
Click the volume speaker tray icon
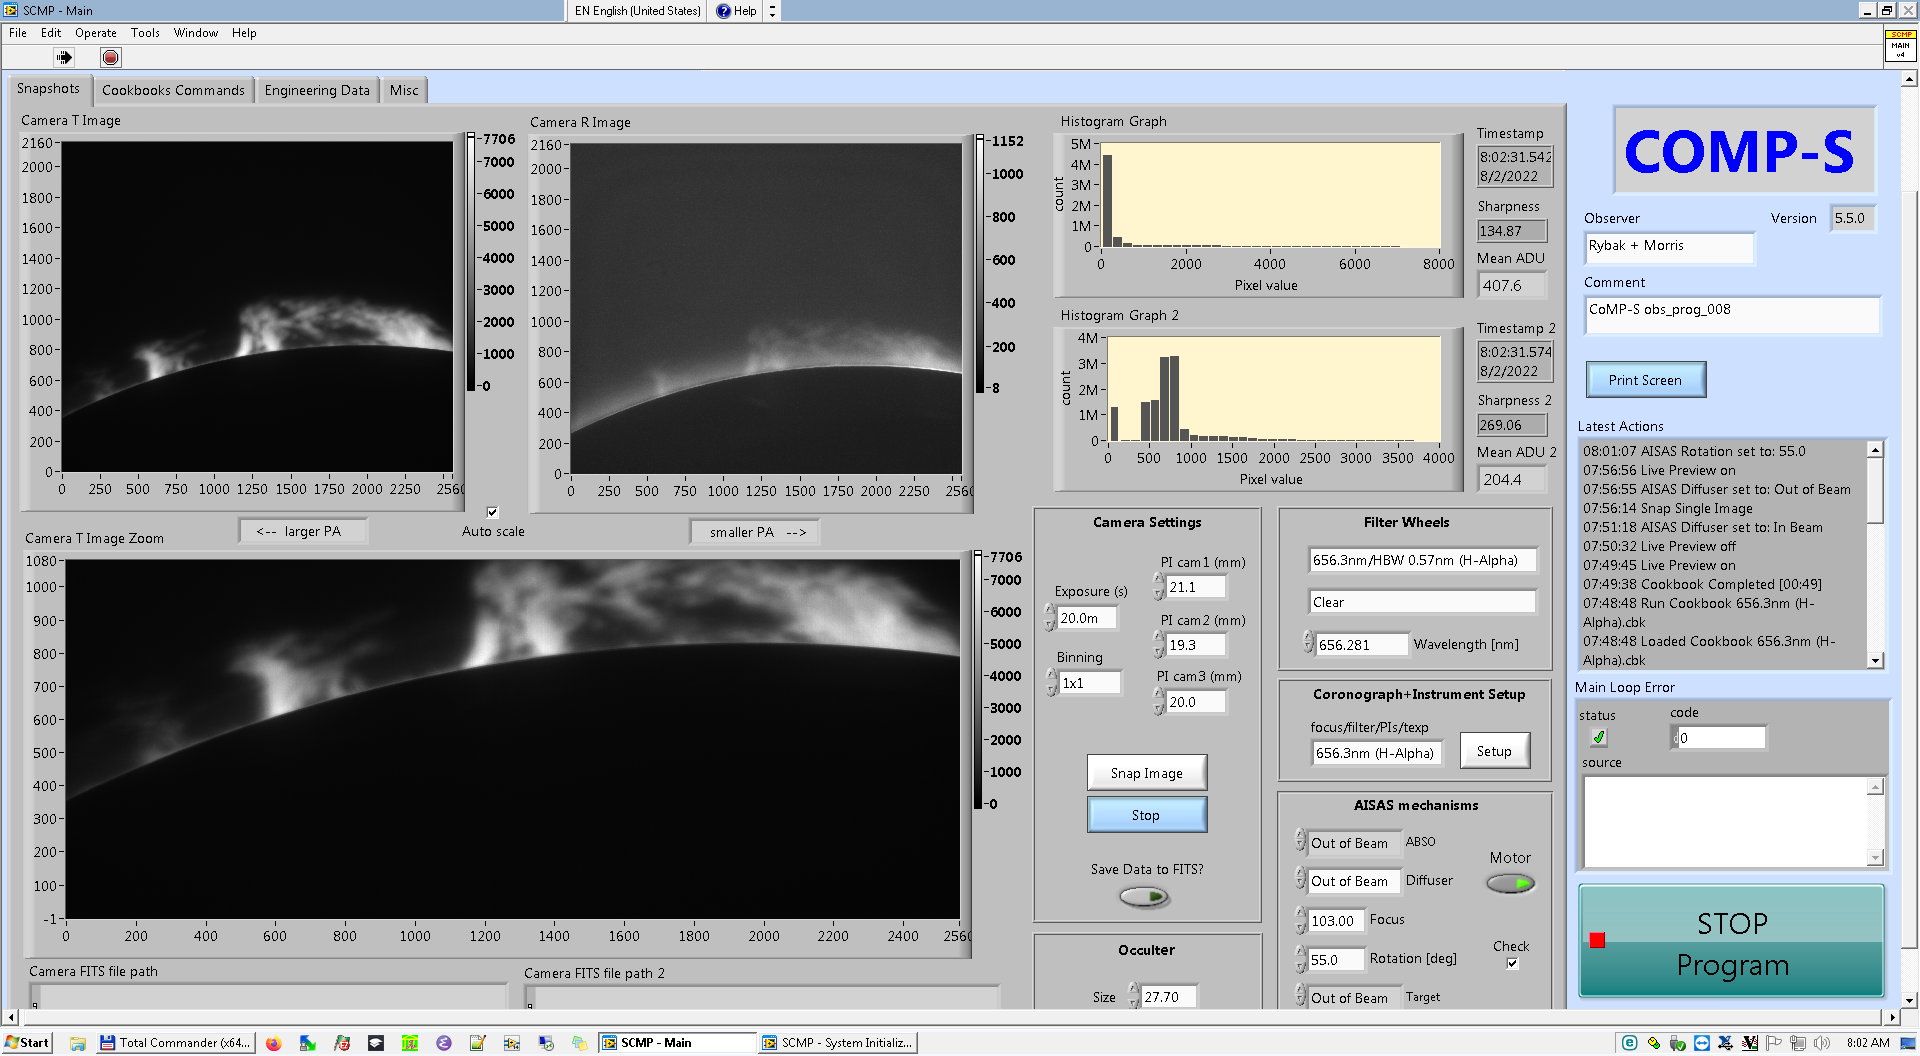click(1821, 1043)
